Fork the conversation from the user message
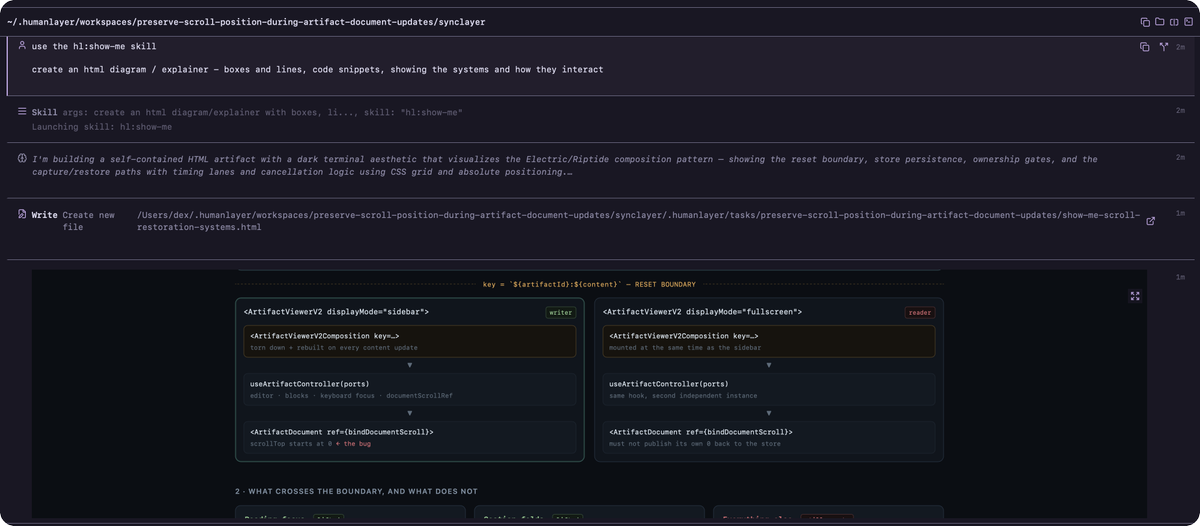1200x526 pixels. [1164, 47]
